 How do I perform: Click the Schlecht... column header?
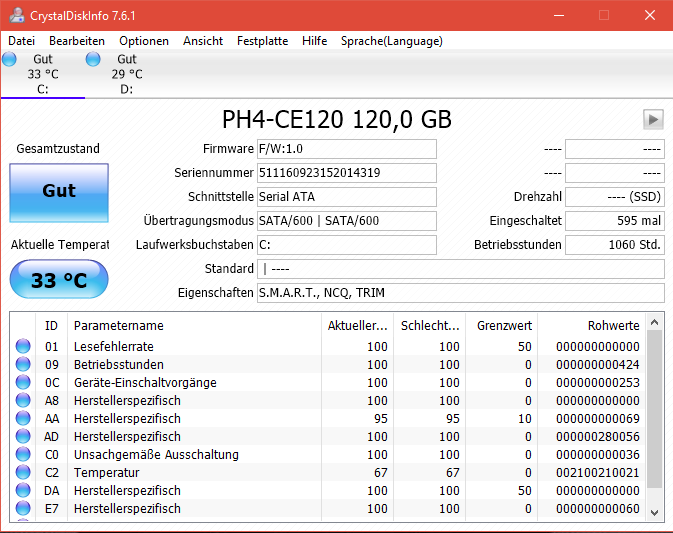[x=430, y=325]
